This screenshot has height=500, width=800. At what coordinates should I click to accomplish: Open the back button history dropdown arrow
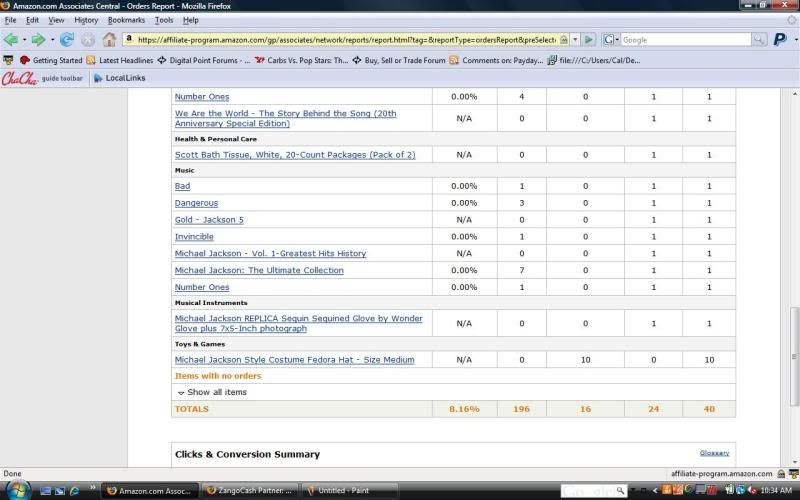24,39
